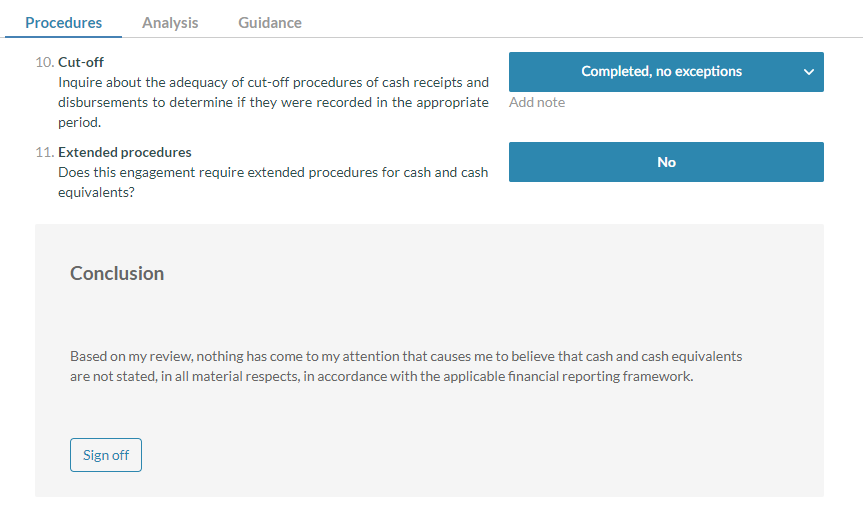This screenshot has width=863, height=505.
Task: Open the Analysis tab
Action: [x=170, y=22]
